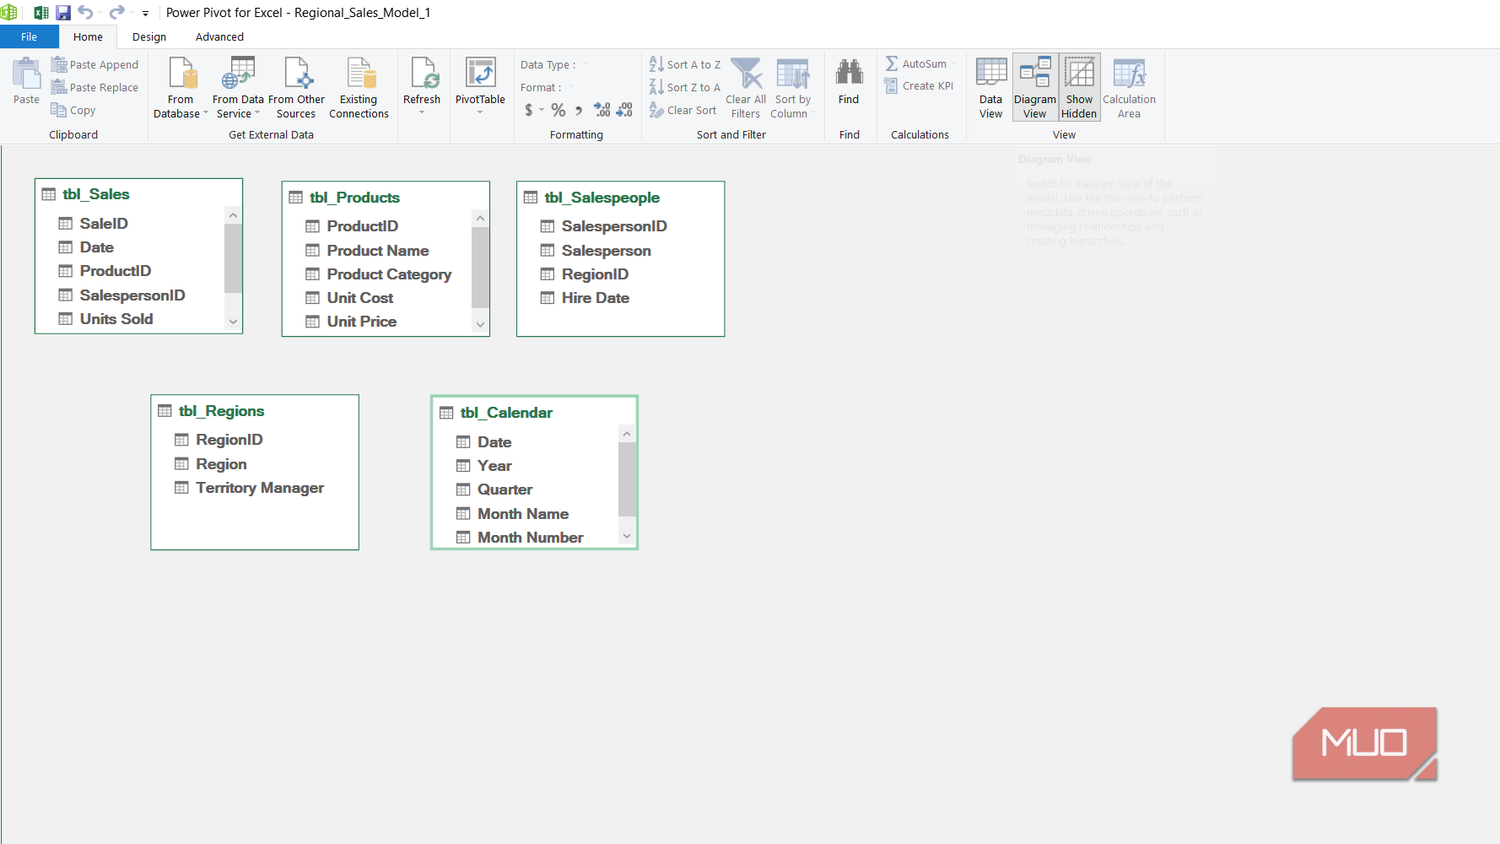
Task: Click Paste Replace
Action: (95, 88)
